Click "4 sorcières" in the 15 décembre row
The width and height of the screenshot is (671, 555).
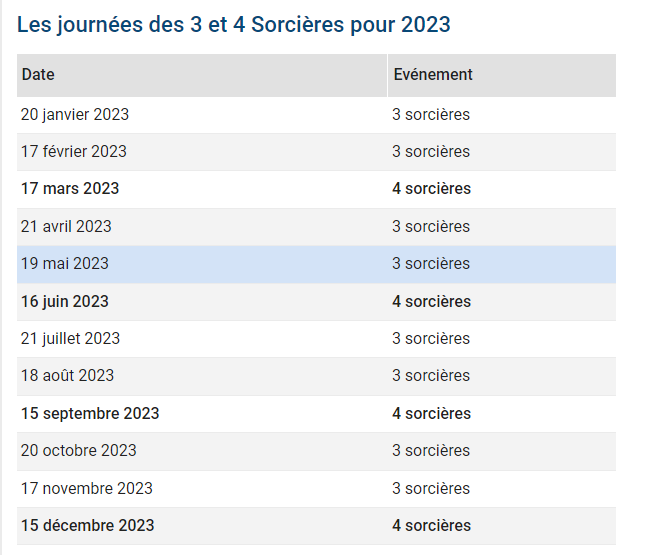tap(431, 525)
